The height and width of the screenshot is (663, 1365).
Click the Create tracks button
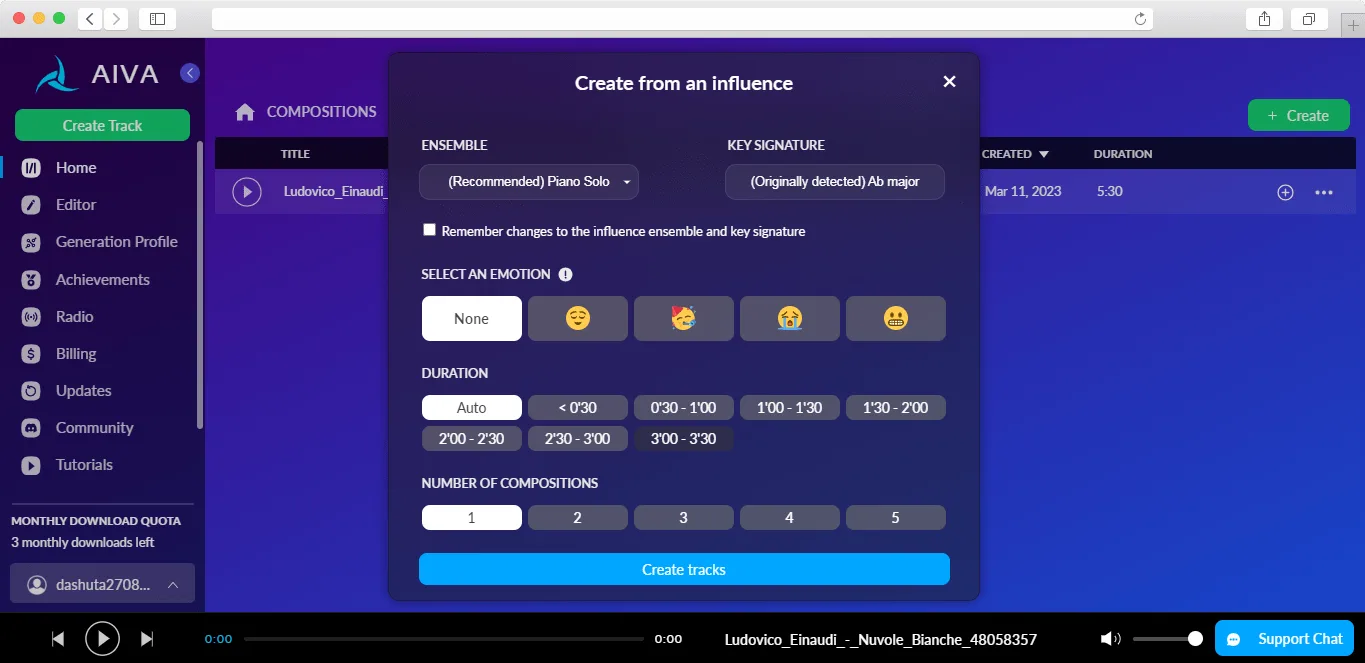tap(684, 569)
